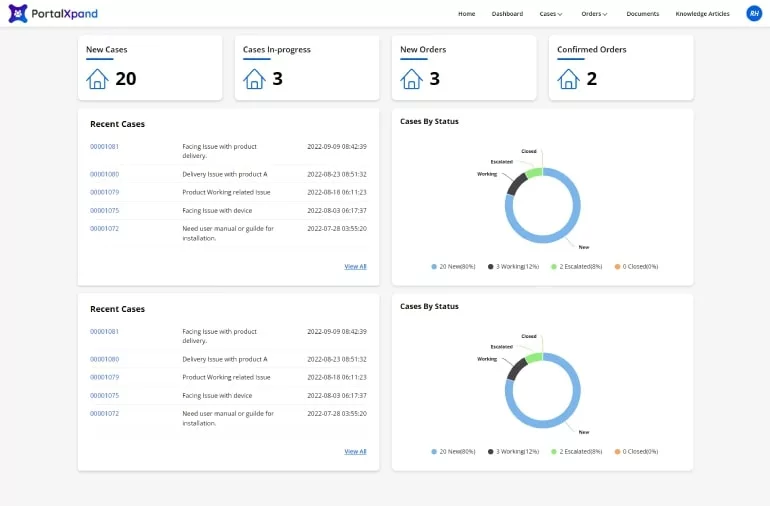Open case 00001075 in upper Recent Cases

point(104,210)
